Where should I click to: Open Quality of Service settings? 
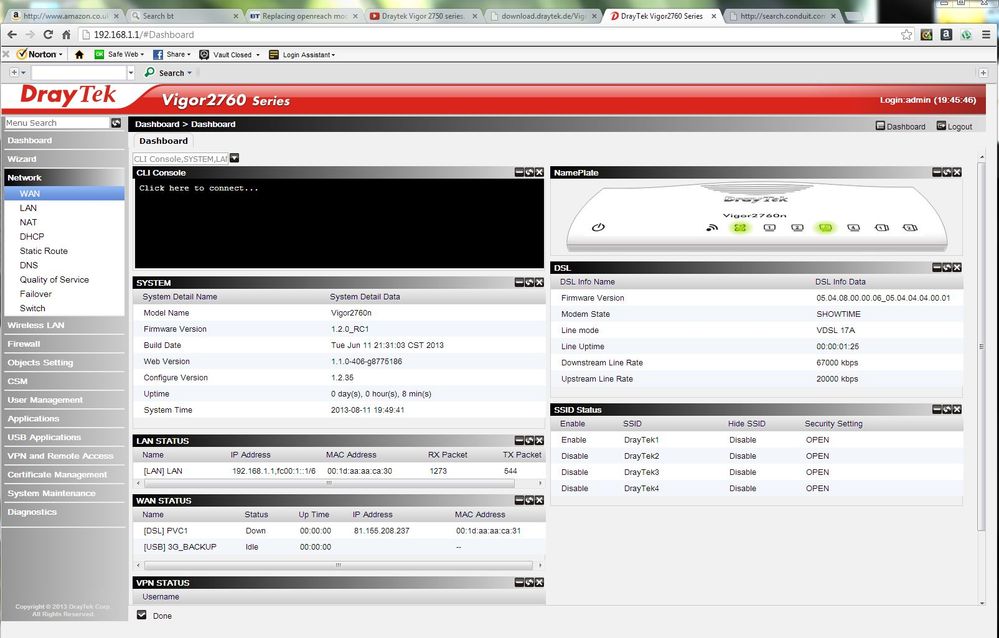point(54,280)
